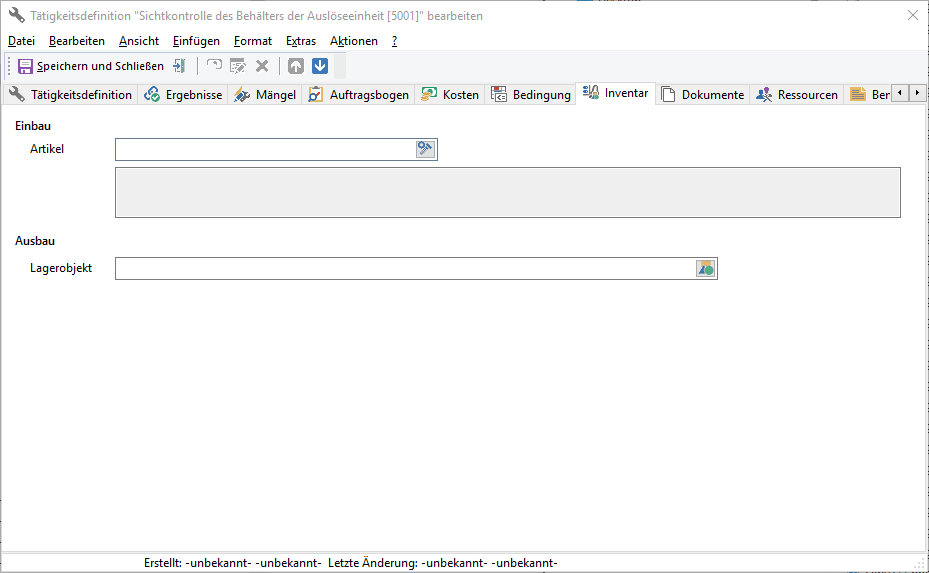Click Speichern und Schließen button

pos(91,66)
